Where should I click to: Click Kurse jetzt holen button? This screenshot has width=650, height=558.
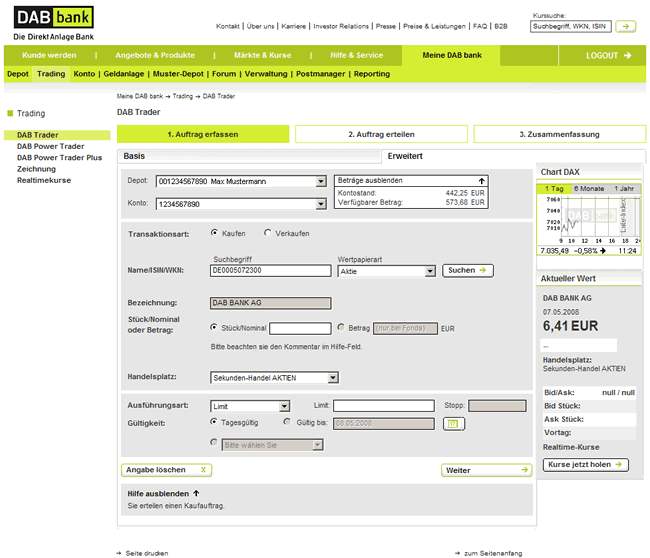point(585,465)
